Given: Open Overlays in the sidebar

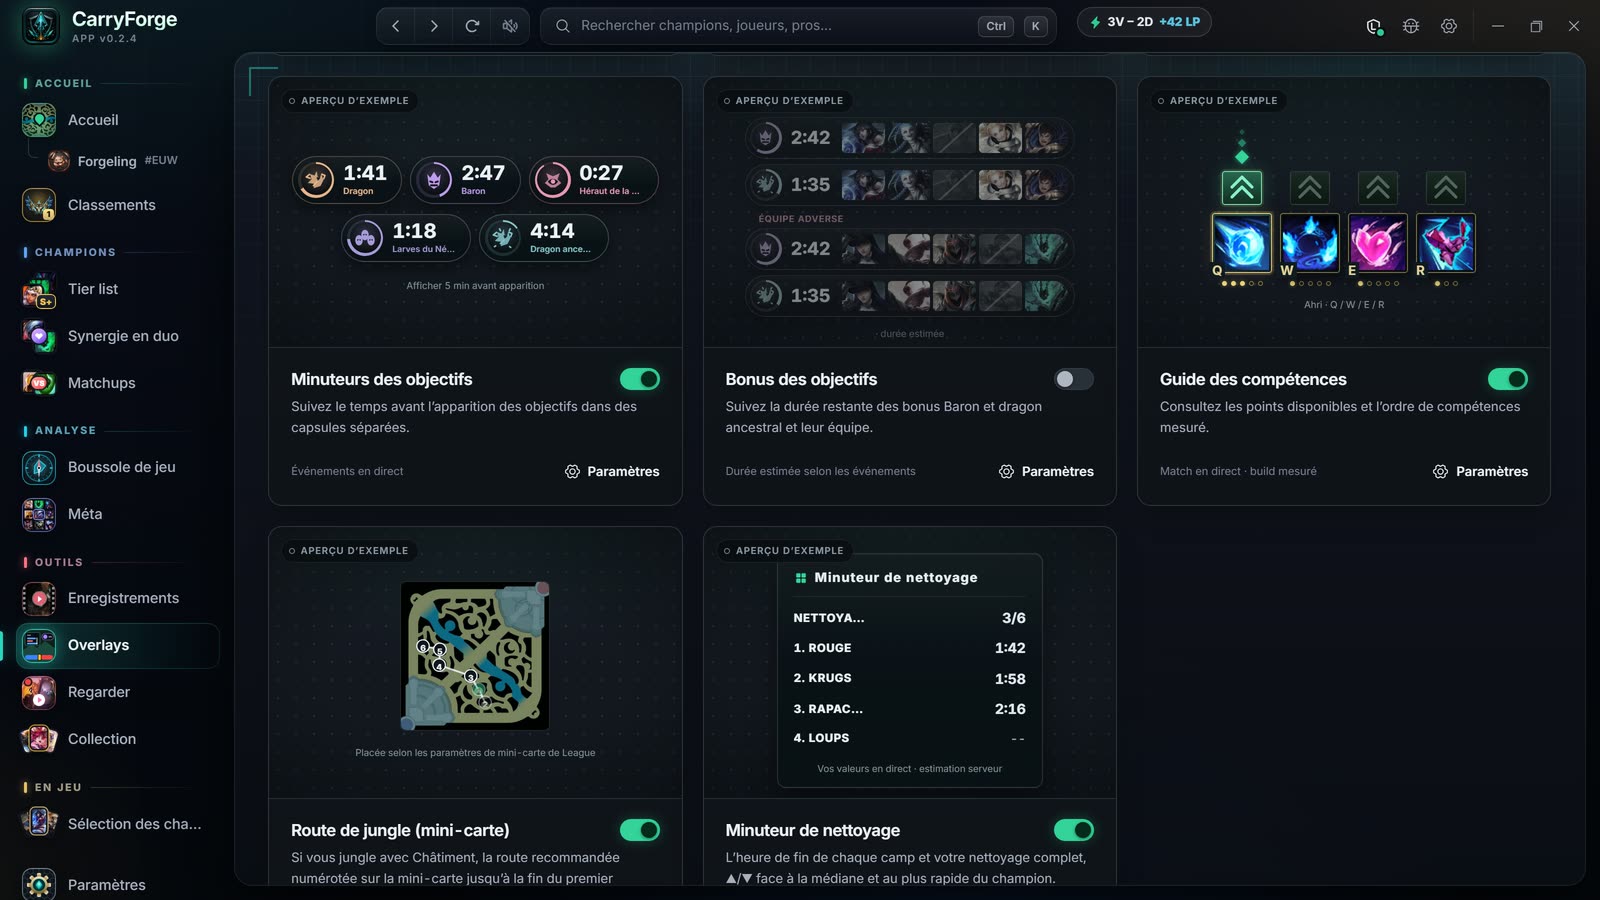Looking at the screenshot, I should [118, 646].
